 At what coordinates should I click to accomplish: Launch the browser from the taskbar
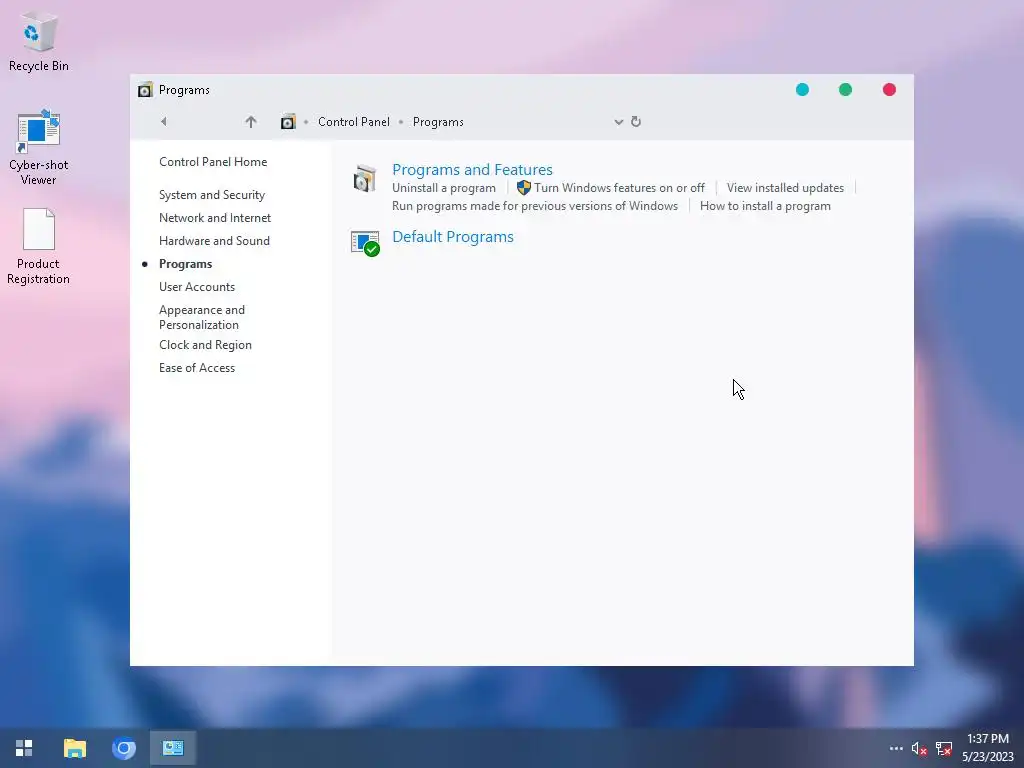[123, 748]
